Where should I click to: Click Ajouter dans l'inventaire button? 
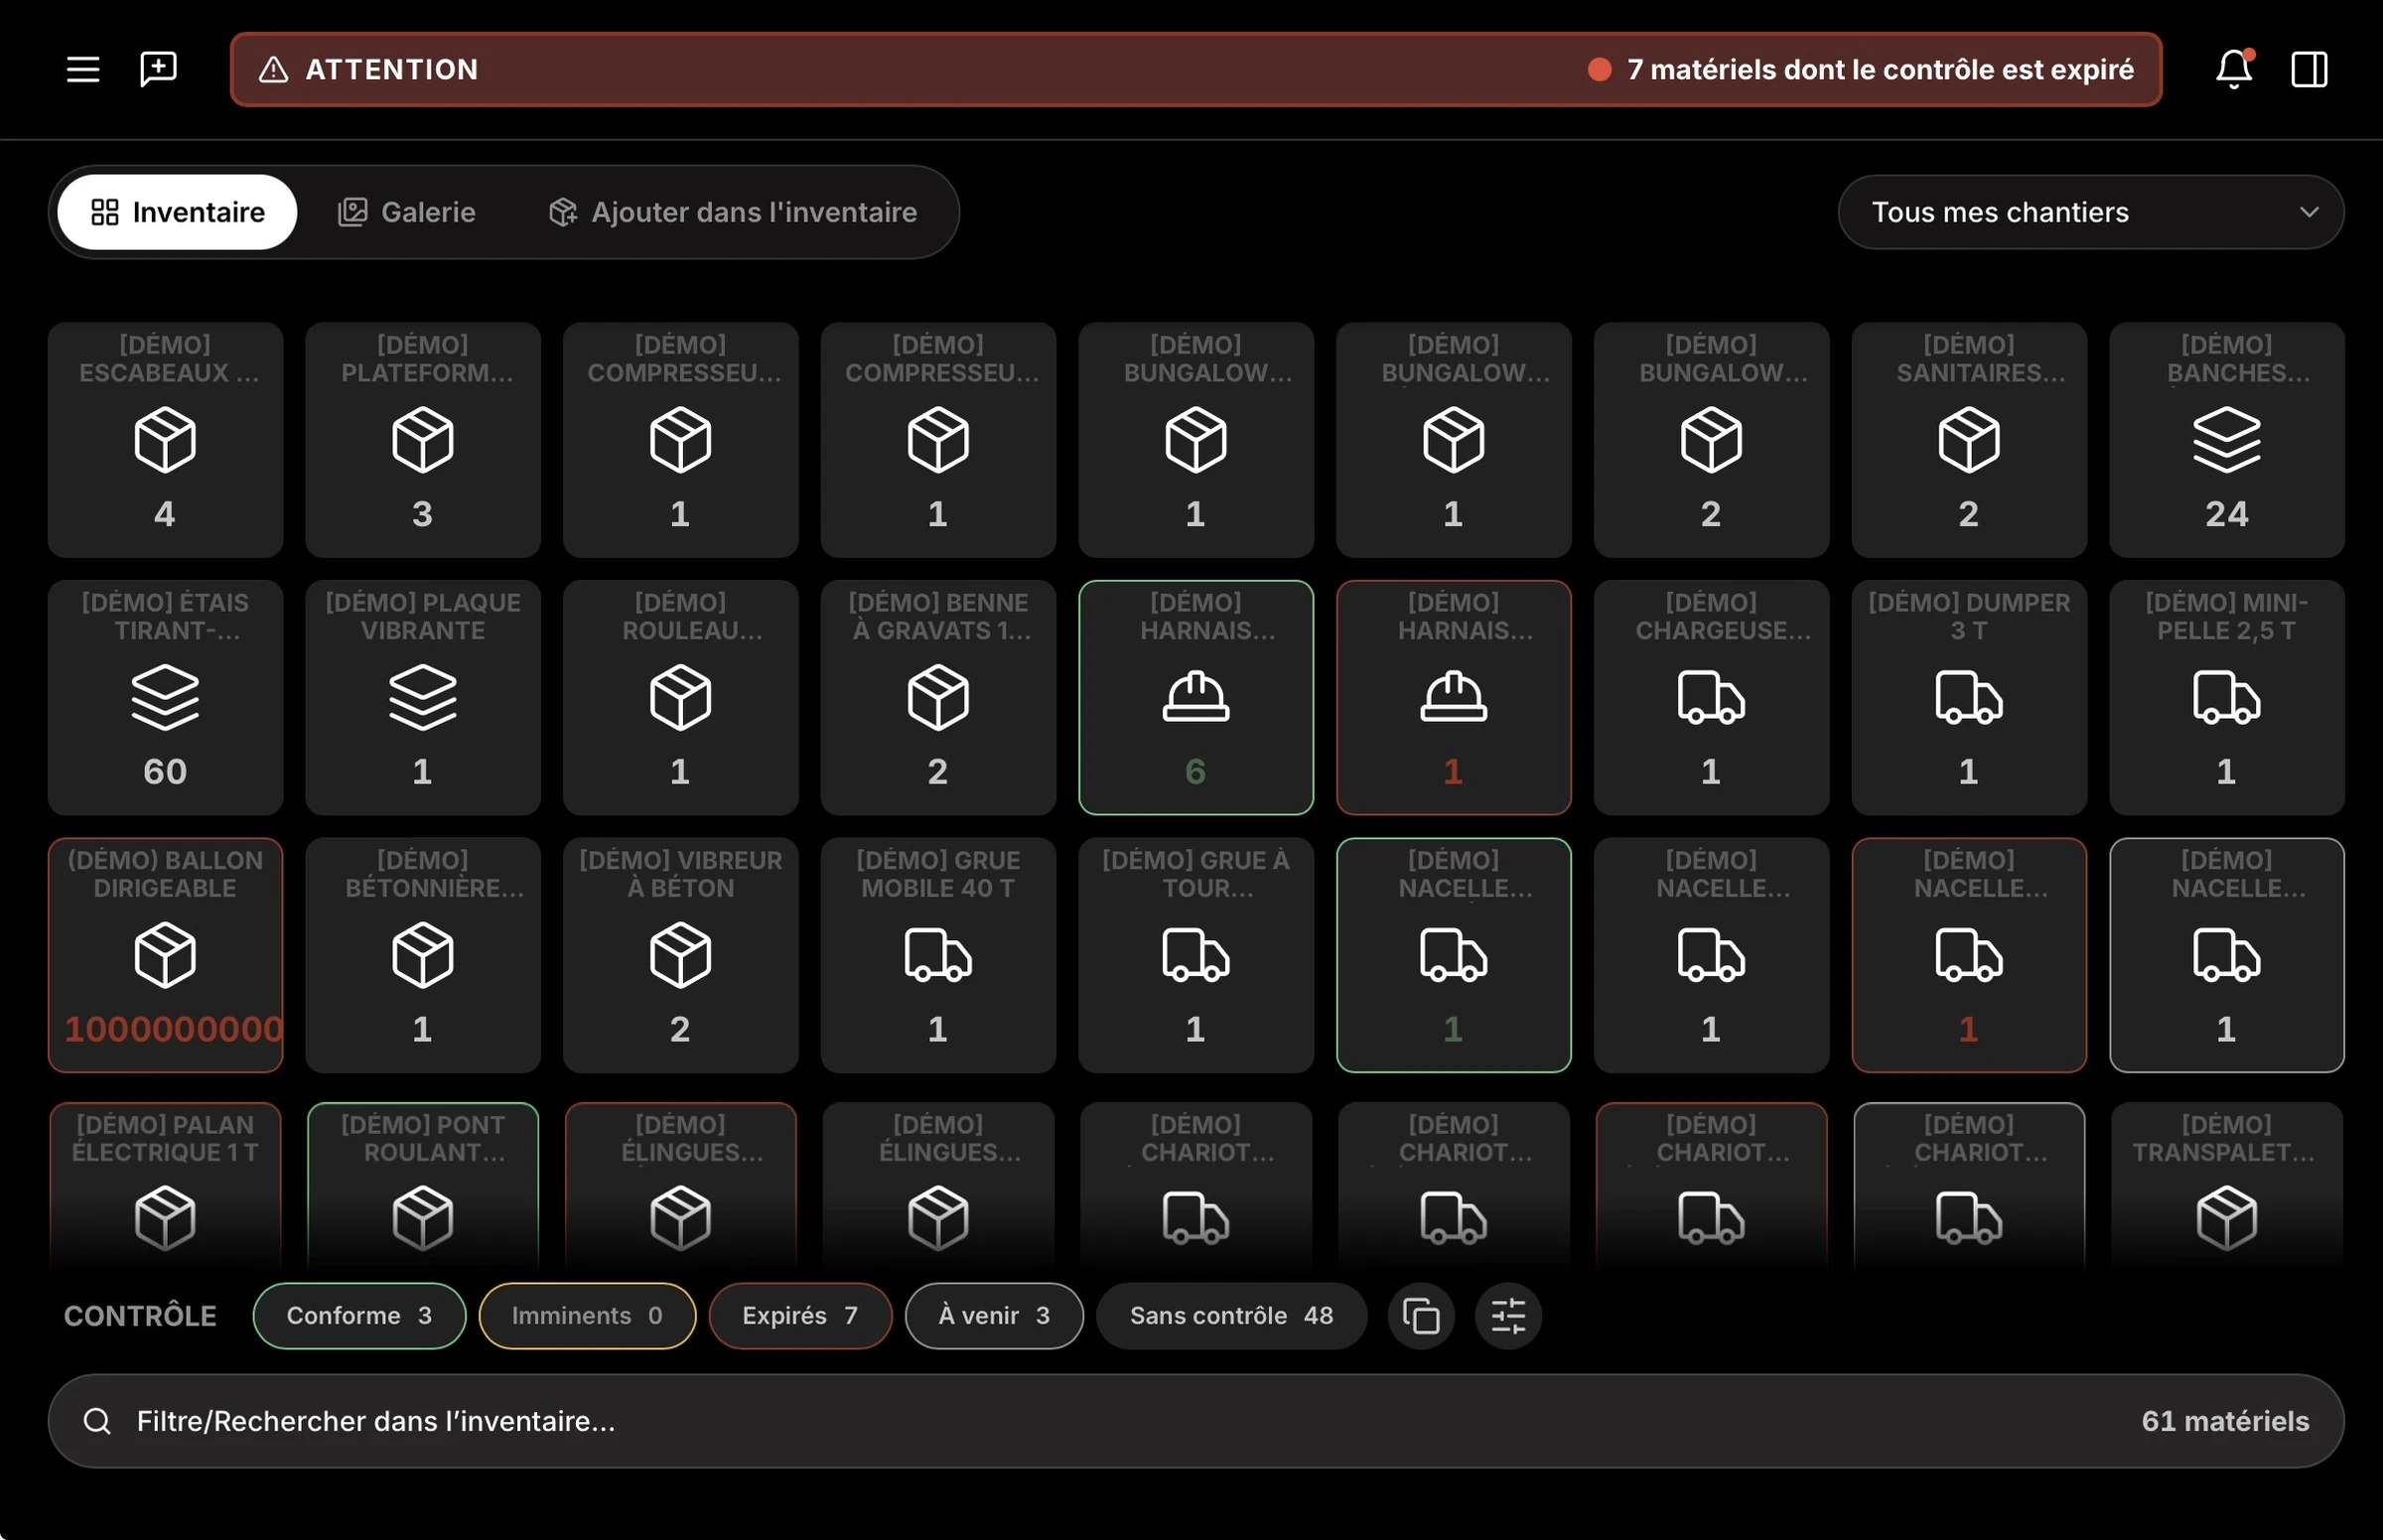pyautogui.click(x=733, y=212)
